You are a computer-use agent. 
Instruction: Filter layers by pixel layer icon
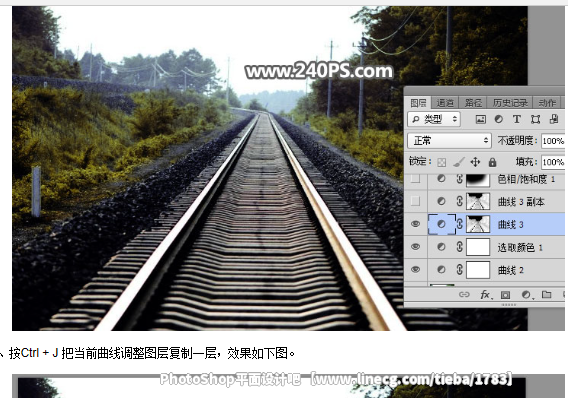[480, 119]
